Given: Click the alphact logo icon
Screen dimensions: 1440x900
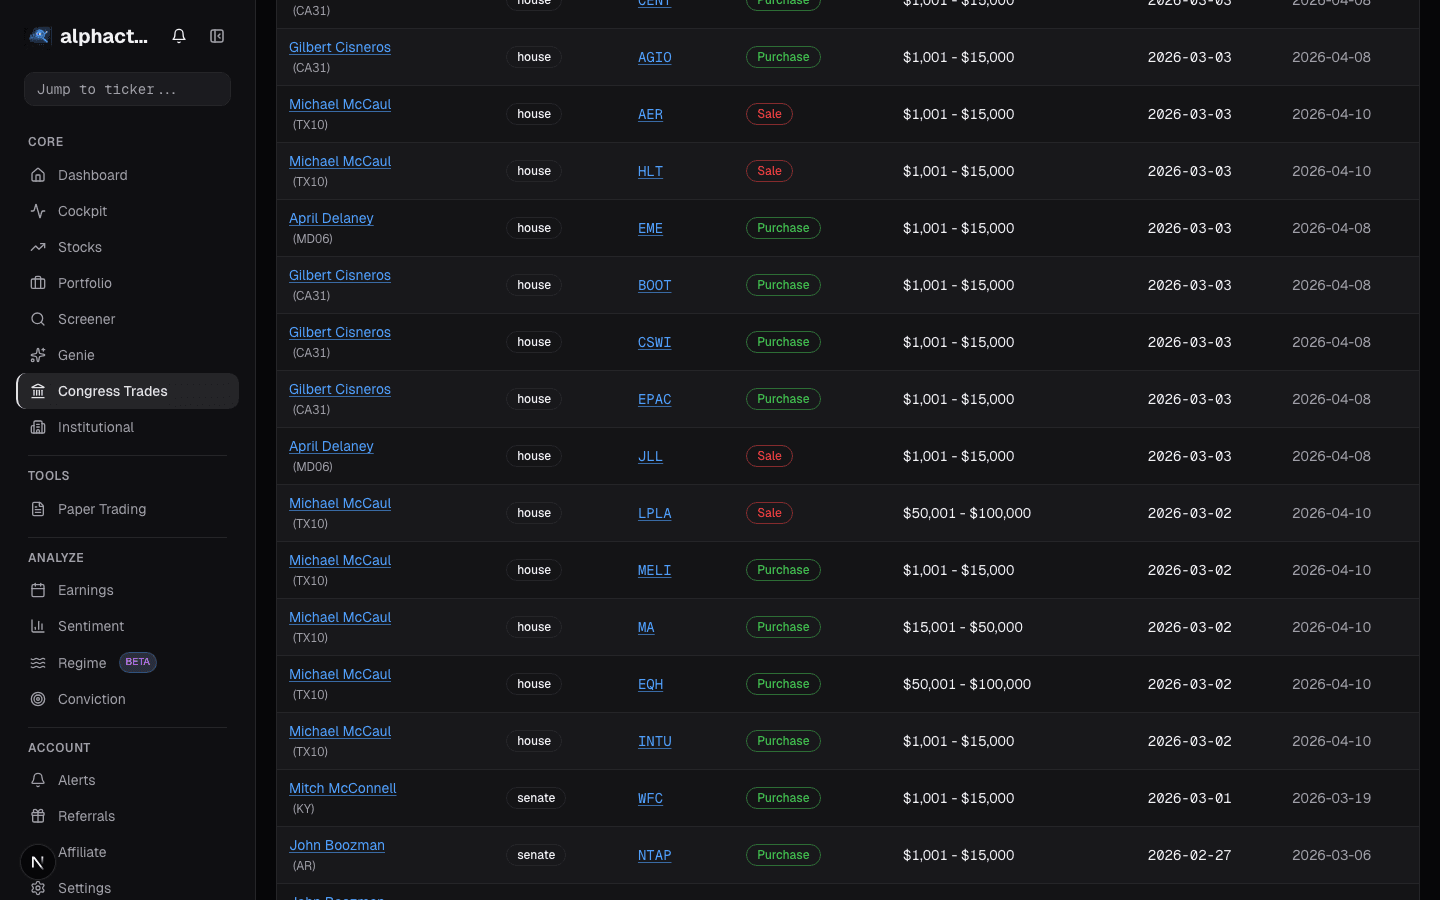Looking at the screenshot, I should [x=40, y=36].
